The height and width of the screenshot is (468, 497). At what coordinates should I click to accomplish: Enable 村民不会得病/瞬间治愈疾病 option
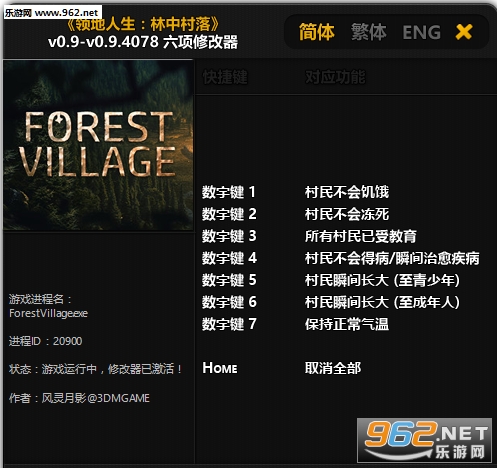click(392, 258)
